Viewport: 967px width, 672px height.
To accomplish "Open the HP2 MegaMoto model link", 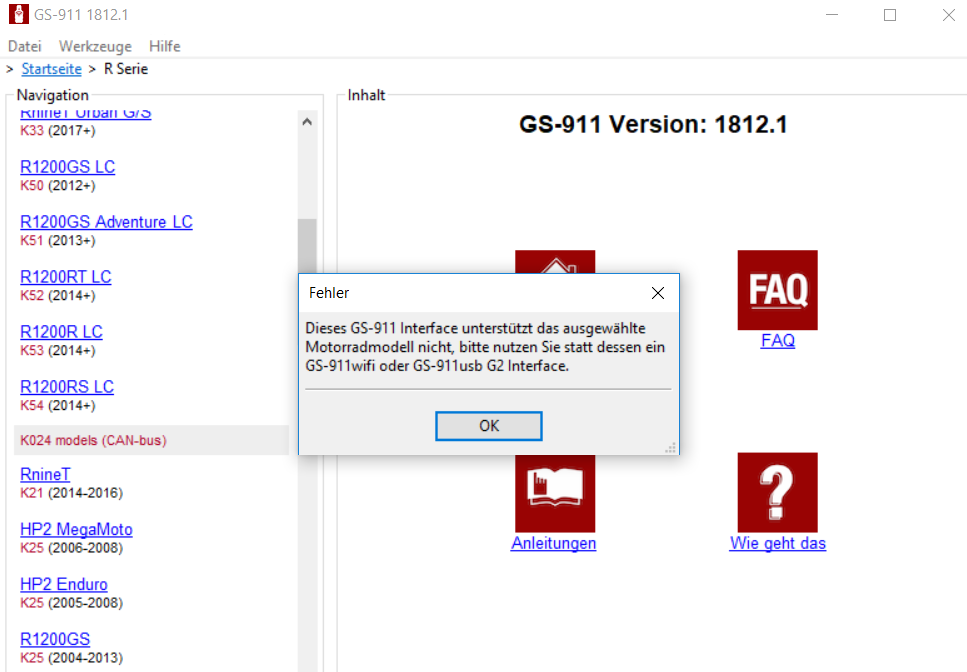I will click(76, 529).
